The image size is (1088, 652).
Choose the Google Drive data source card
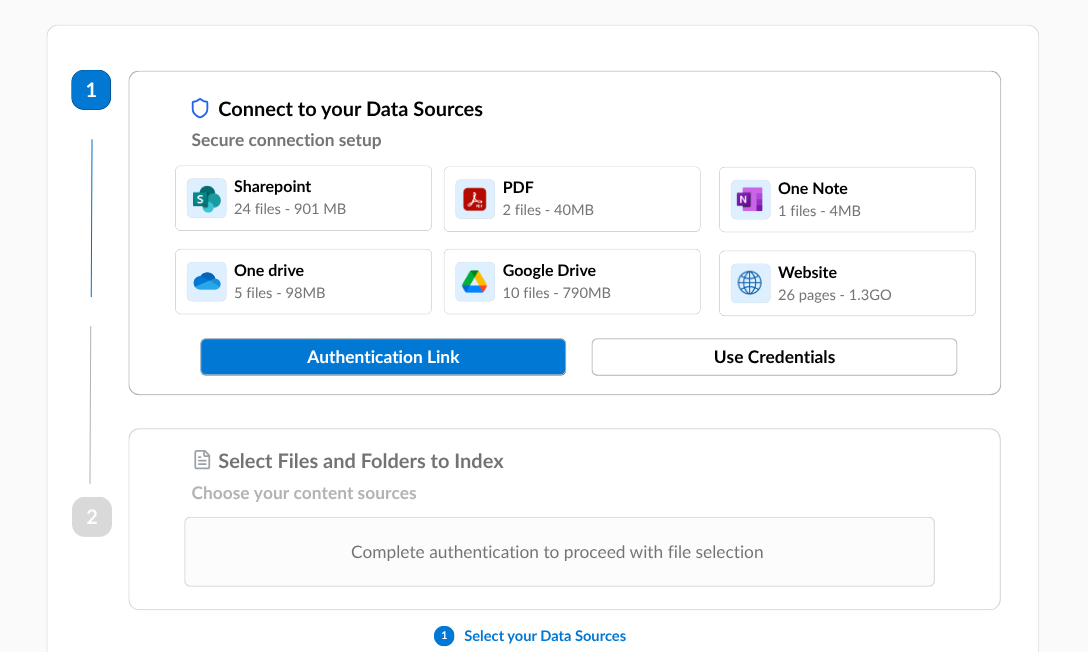tap(572, 282)
